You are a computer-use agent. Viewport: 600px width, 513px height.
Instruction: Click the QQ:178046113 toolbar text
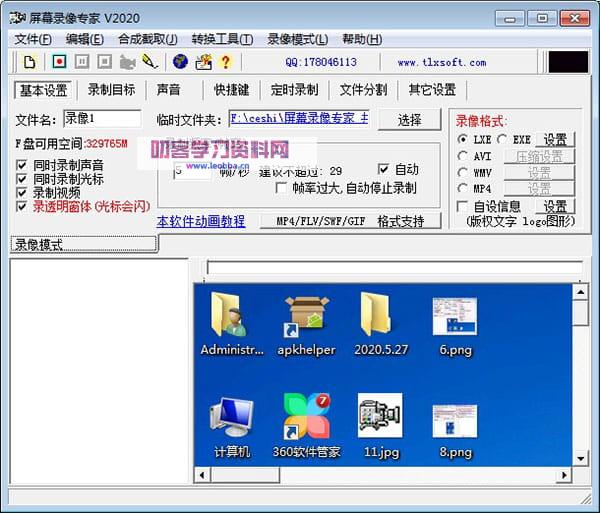click(x=321, y=62)
